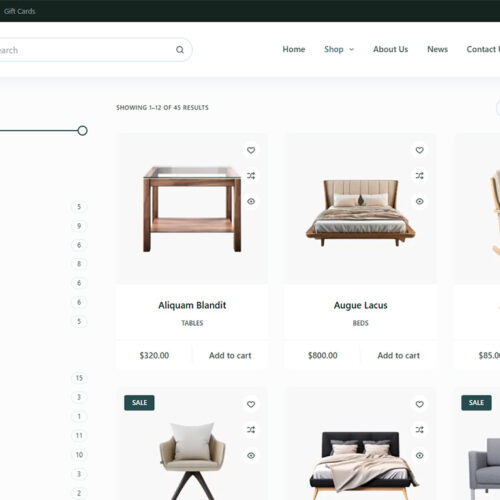Open the wooden glass table thumbnail
Viewport: 500px width, 500px height.
tap(192, 209)
